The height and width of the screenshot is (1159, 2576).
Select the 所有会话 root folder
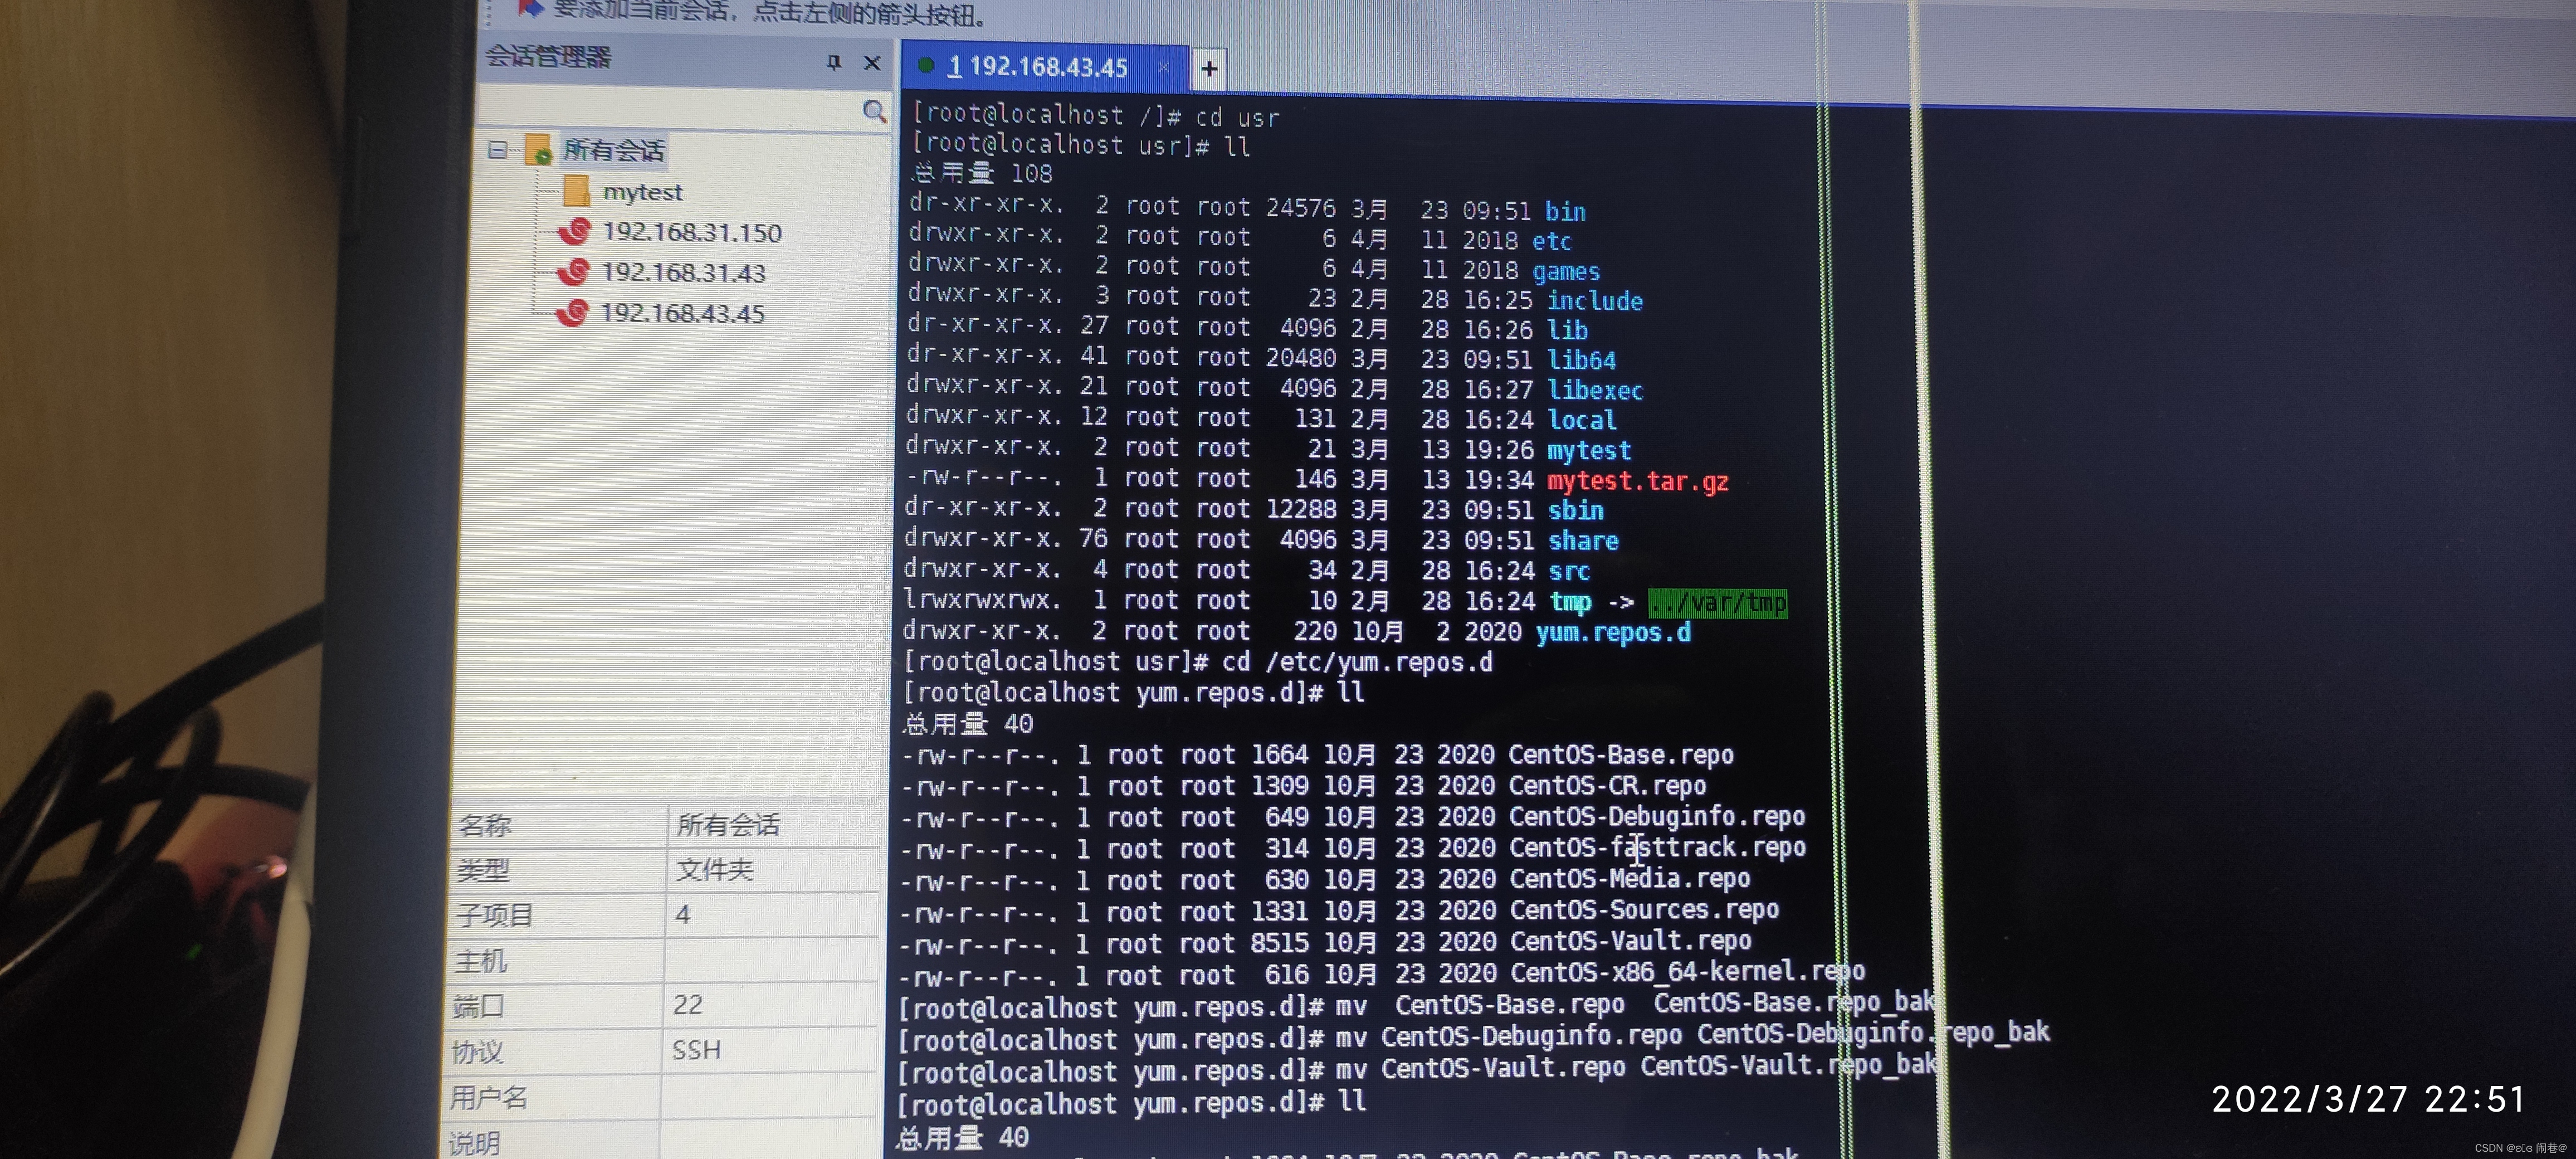(613, 151)
